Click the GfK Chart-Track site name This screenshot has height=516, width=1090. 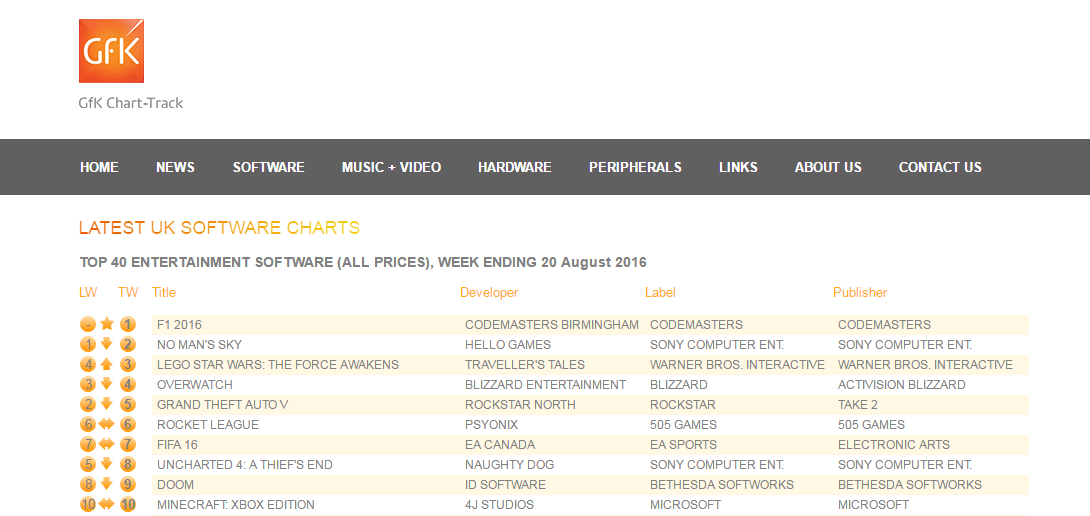click(131, 103)
